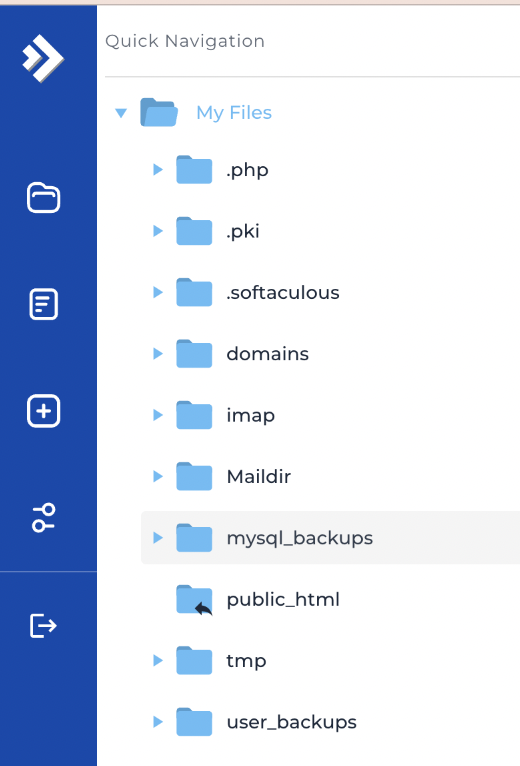Click the logout icon in sidebar
This screenshot has width=520, height=766.
tap(43, 625)
